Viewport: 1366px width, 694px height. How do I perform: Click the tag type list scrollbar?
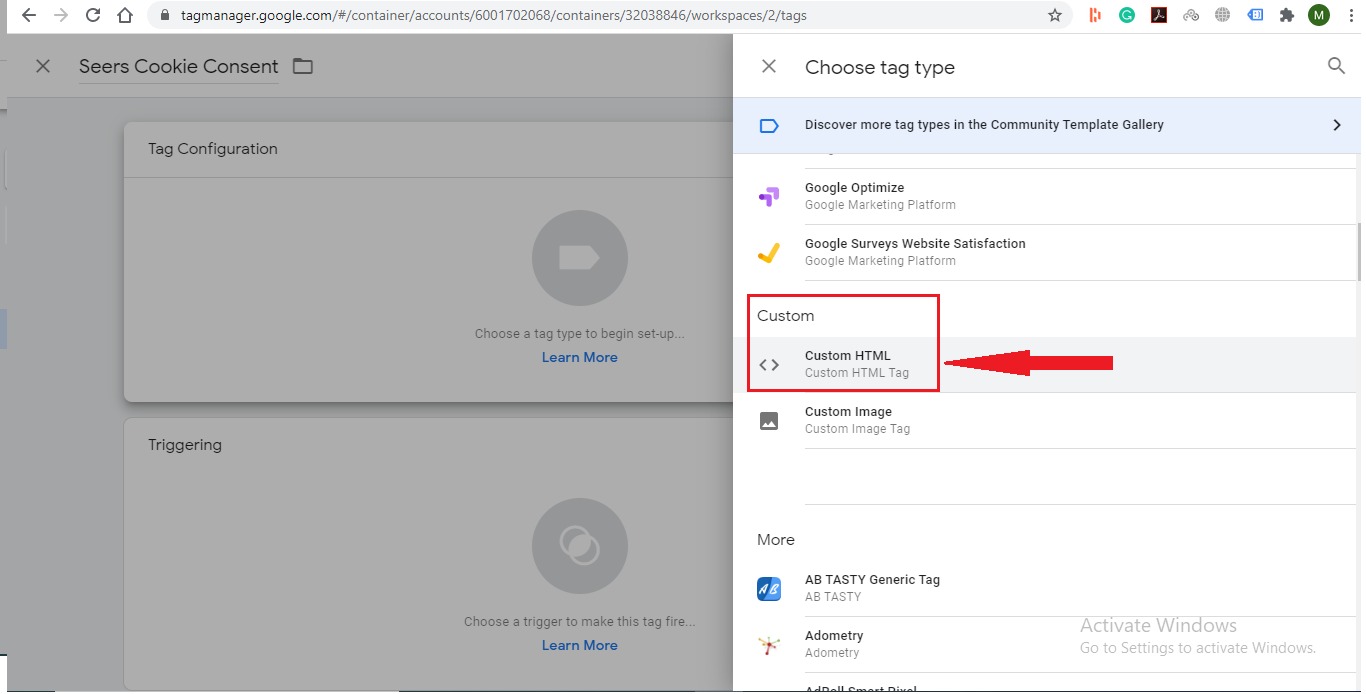pyautogui.click(x=1358, y=250)
